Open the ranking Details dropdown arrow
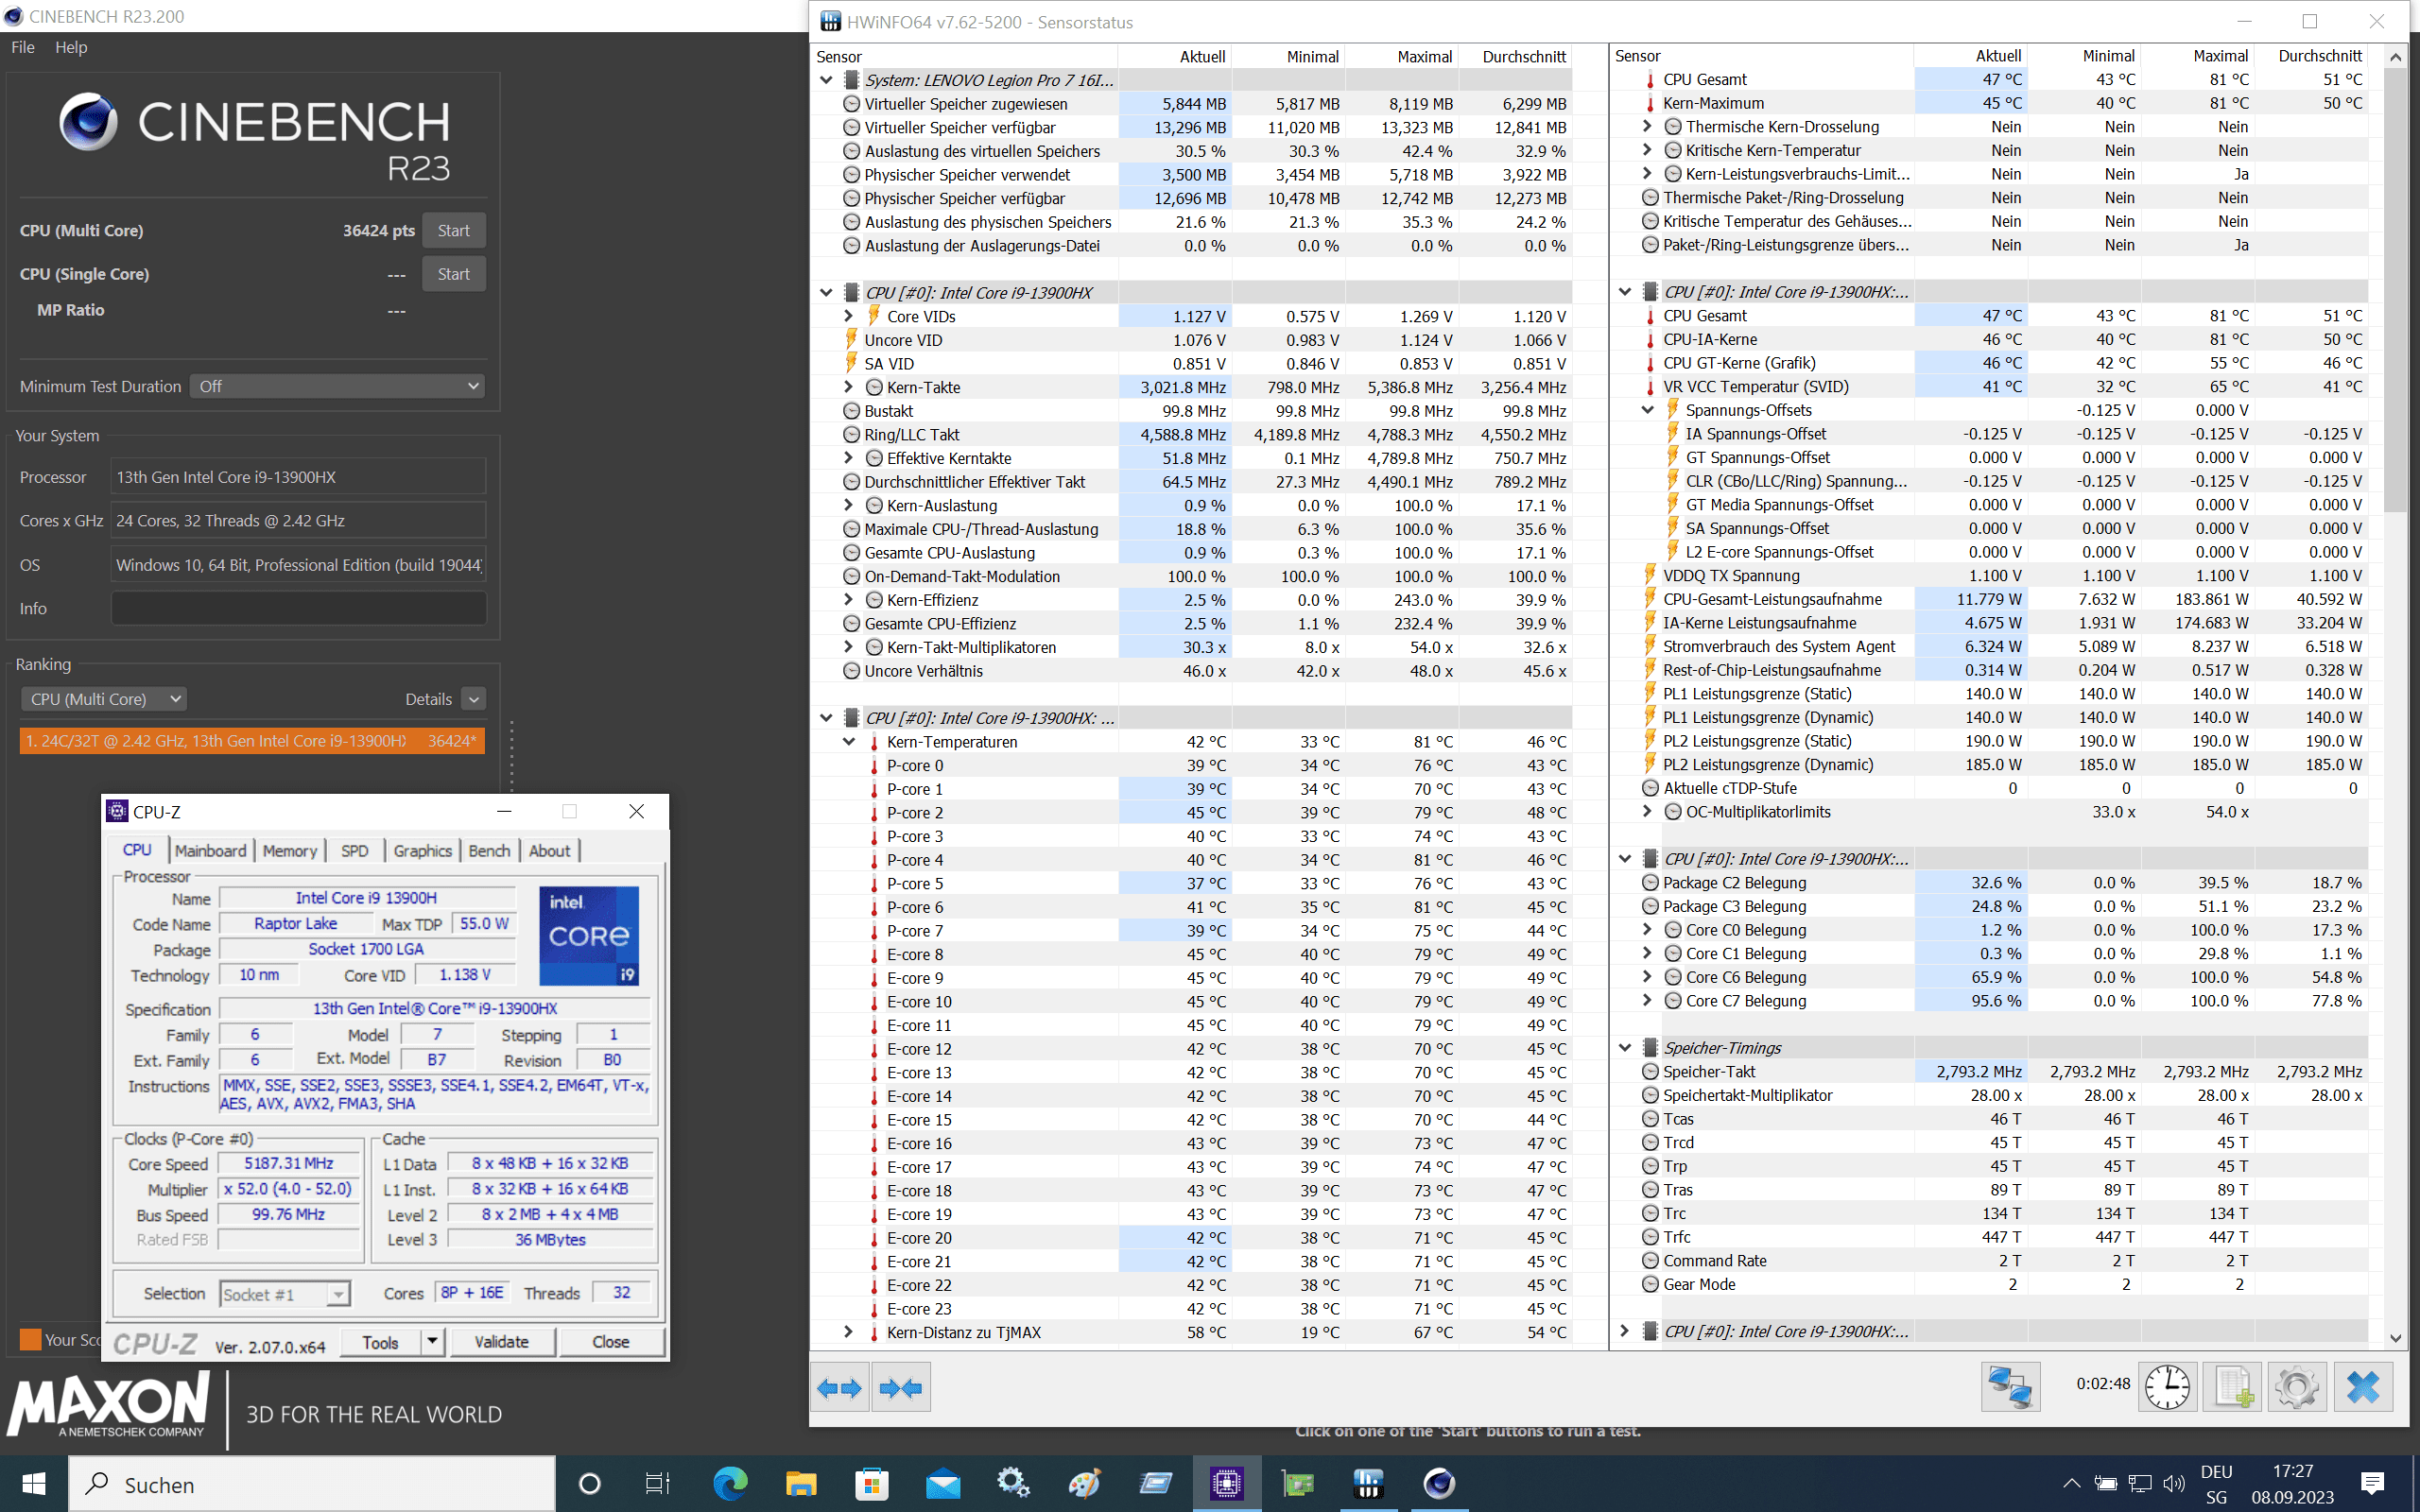Image resolution: width=2420 pixels, height=1512 pixels. click(x=474, y=699)
